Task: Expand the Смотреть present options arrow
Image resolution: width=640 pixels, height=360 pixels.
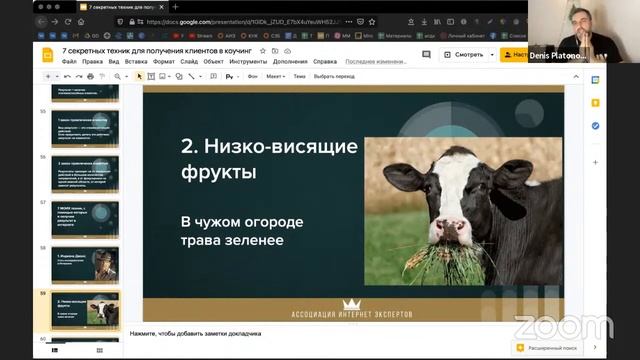Action: [492, 55]
